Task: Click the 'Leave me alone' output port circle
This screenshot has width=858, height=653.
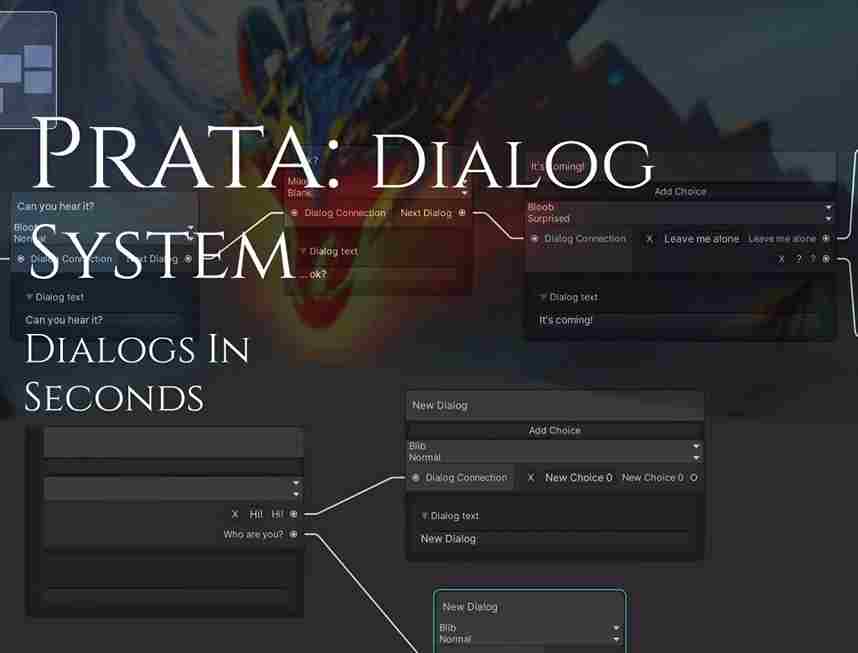Action: [825, 239]
